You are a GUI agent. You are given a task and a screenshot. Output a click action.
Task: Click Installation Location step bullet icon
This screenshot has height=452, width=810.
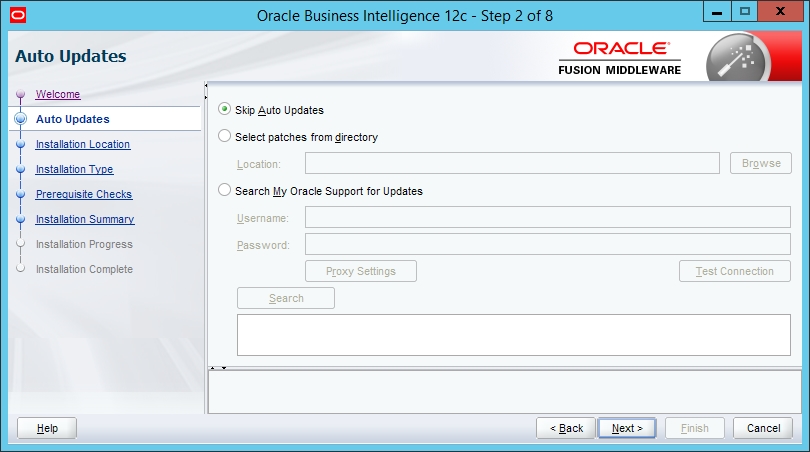tap(21, 144)
